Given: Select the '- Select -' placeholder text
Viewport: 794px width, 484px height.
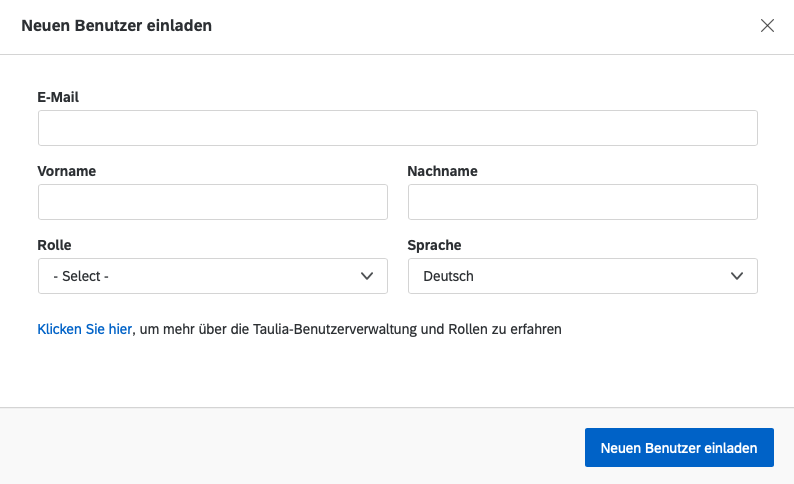Looking at the screenshot, I should click(x=81, y=276).
